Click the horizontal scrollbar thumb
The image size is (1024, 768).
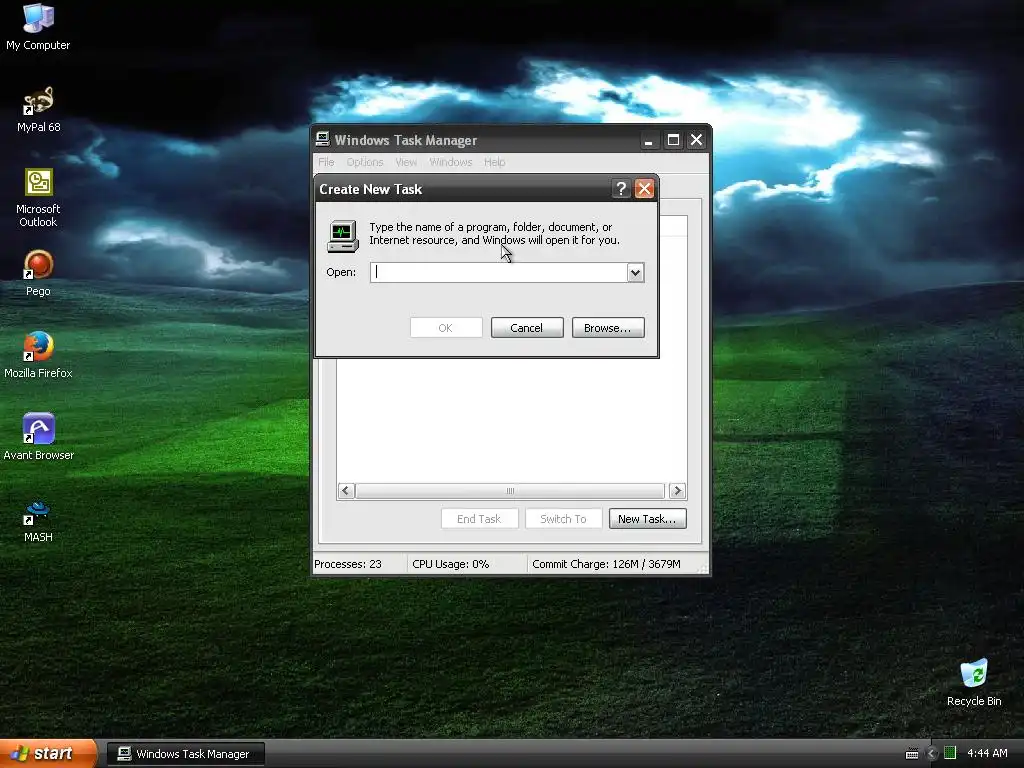coord(510,490)
